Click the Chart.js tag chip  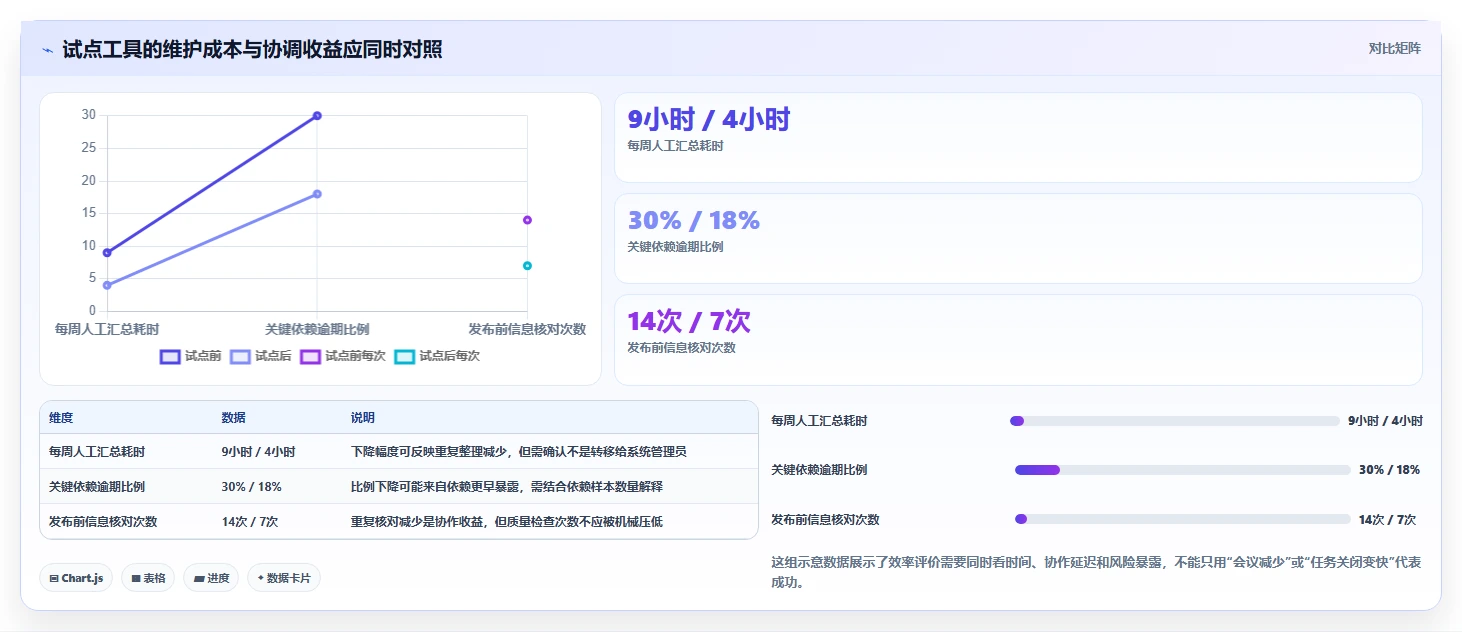76,578
